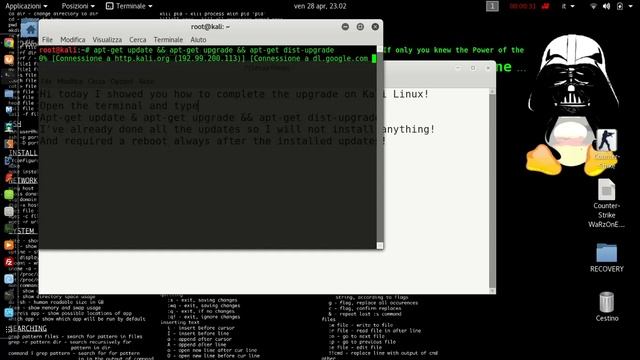
Task: Open the home folder icon behind terminal
Action: (31, 30)
